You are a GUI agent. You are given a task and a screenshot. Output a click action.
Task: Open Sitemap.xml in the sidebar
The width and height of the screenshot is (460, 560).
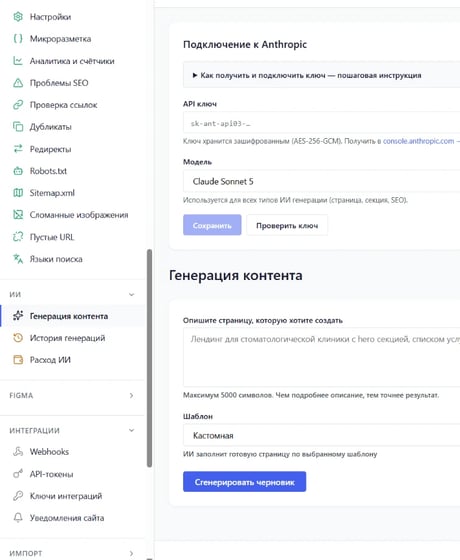tap(72, 193)
